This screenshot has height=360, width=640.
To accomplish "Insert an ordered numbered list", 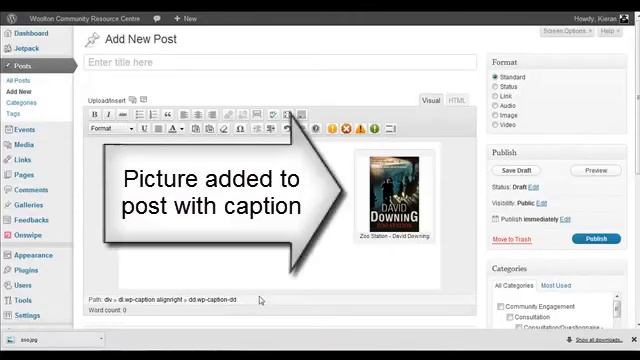I will [x=153, y=115].
